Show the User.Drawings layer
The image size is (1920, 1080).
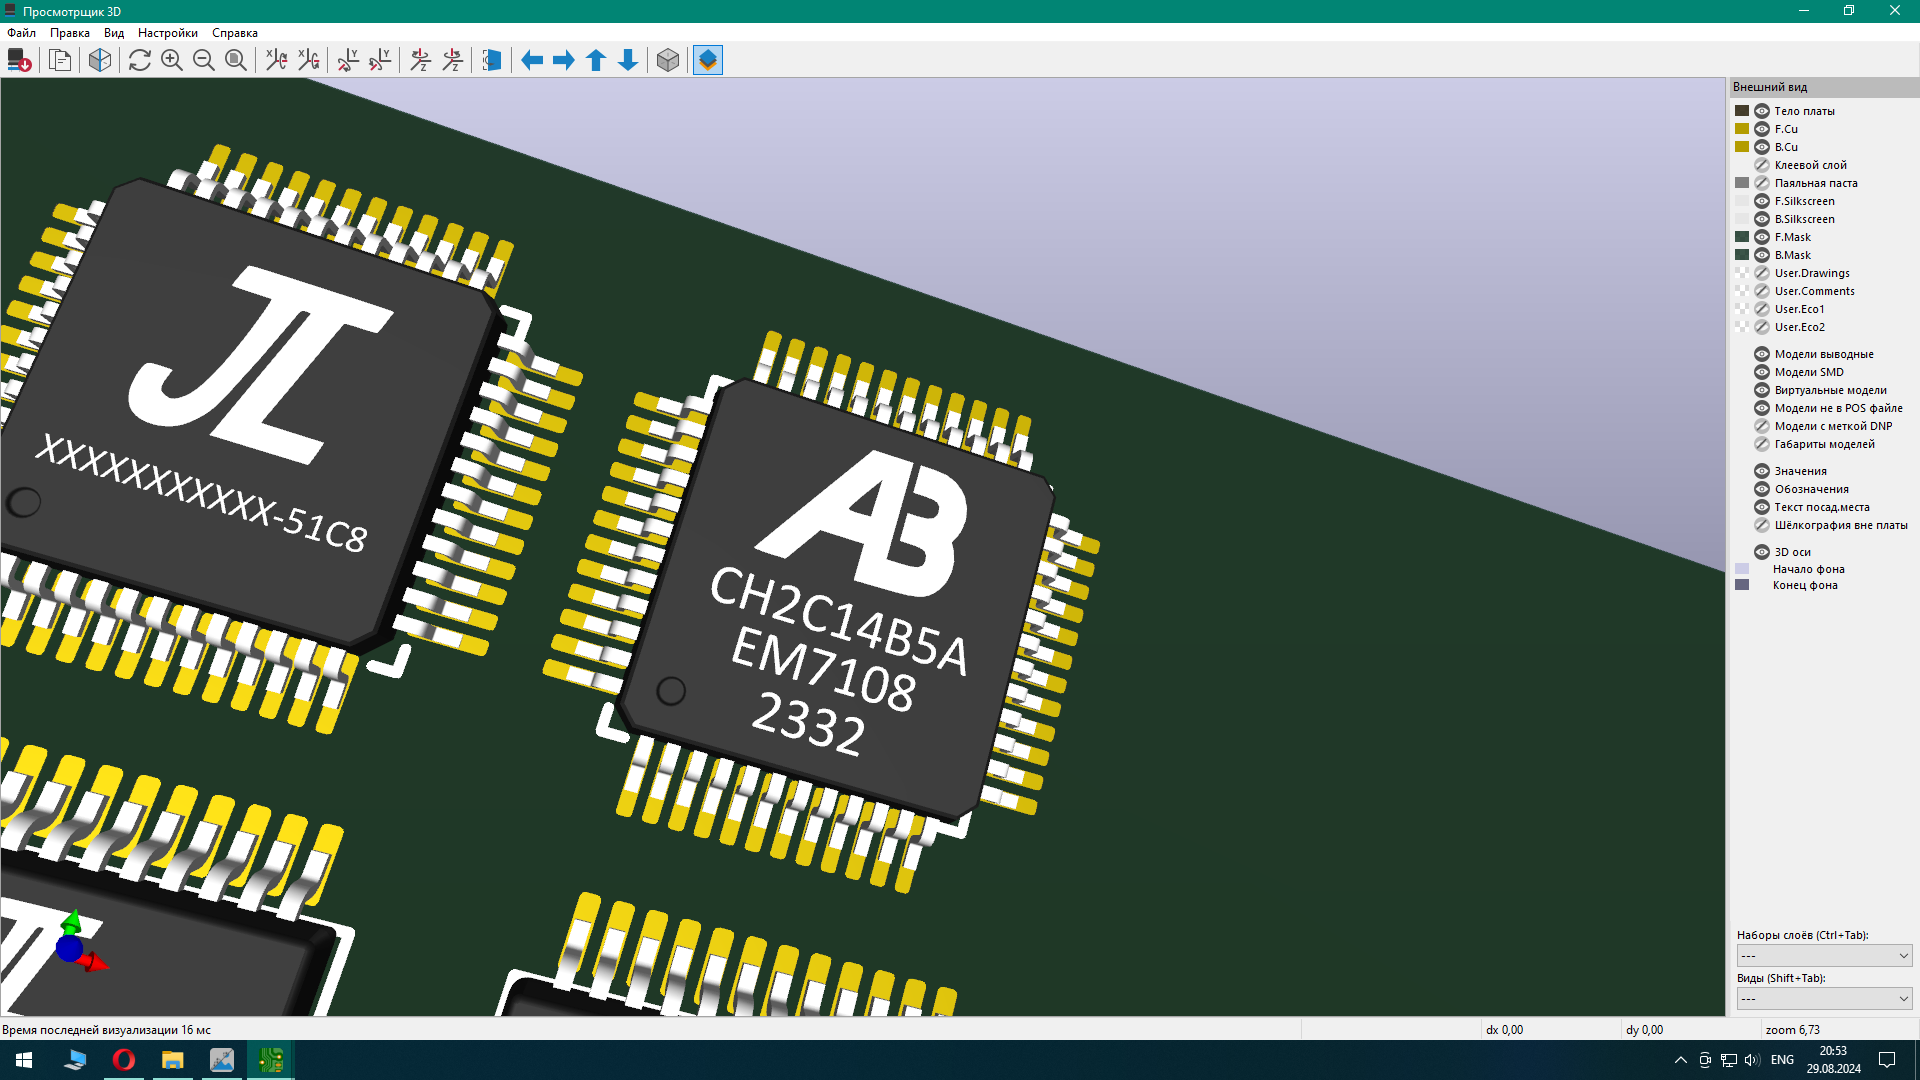1762,273
